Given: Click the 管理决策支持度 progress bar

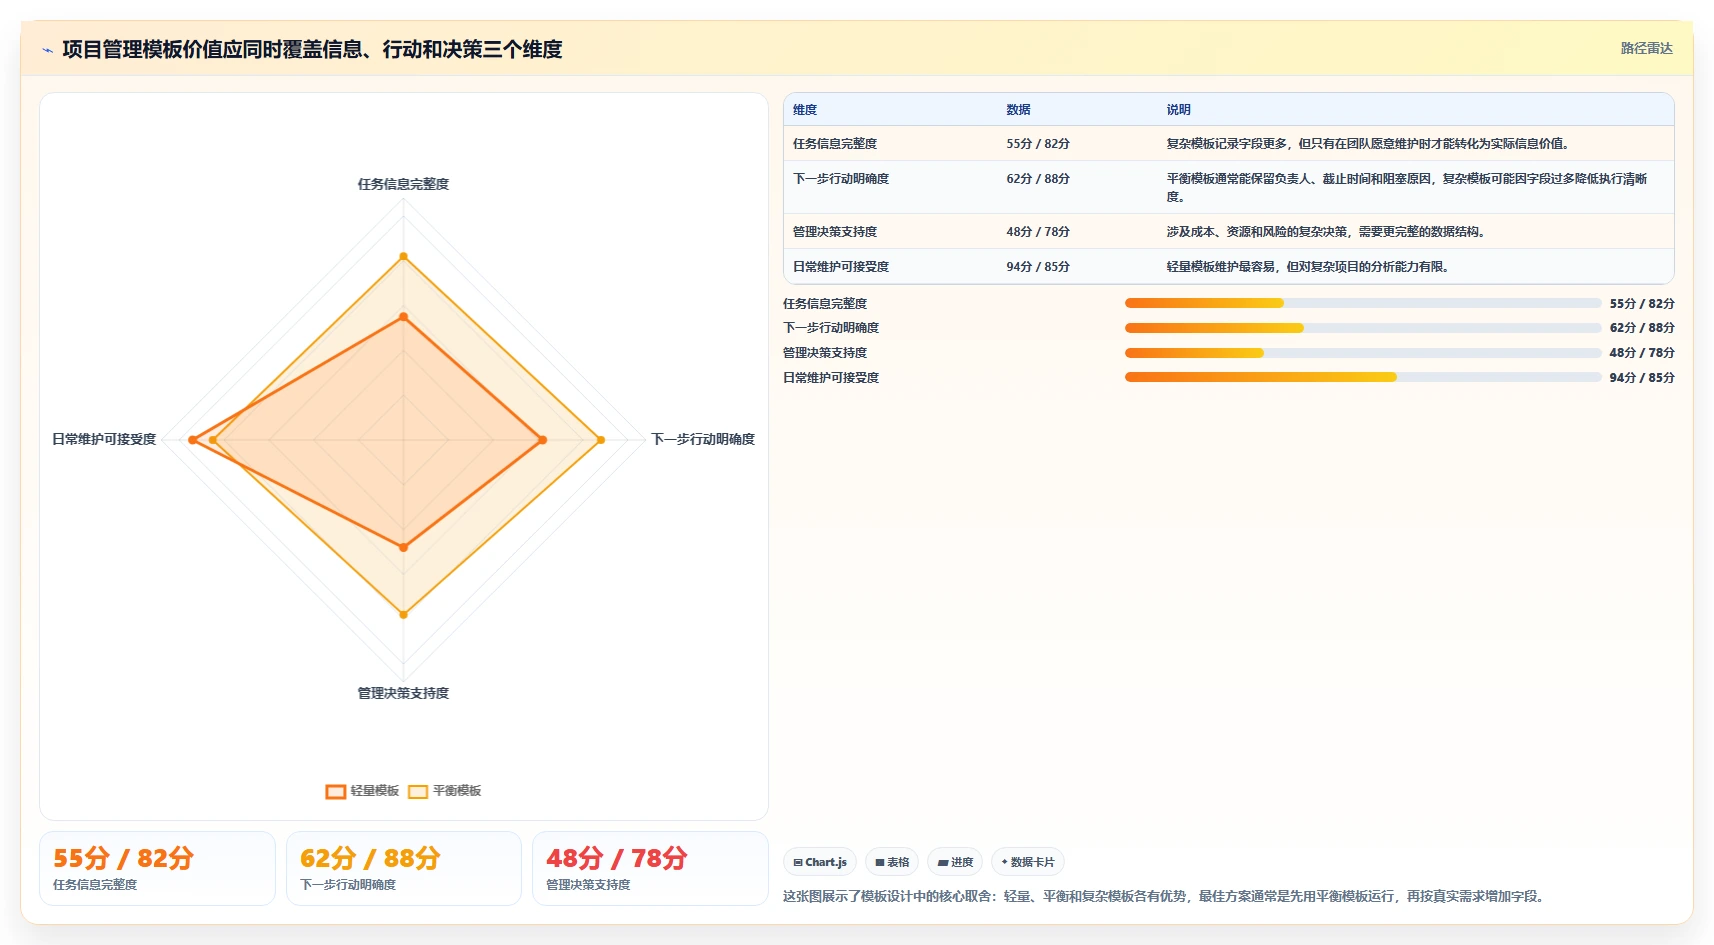Looking at the screenshot, I should 1363,353.
